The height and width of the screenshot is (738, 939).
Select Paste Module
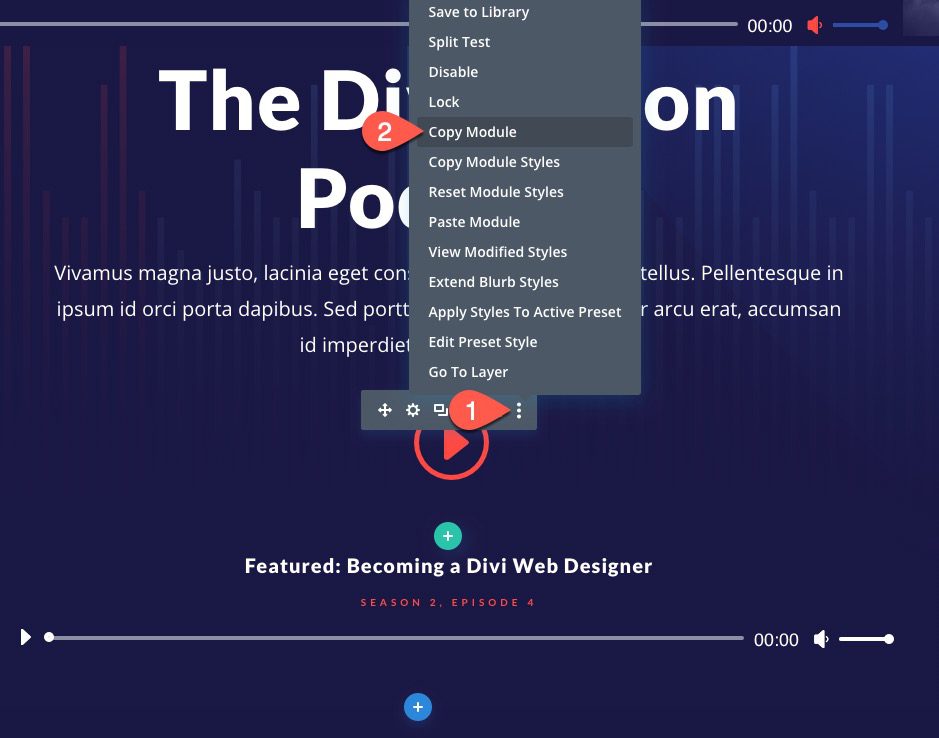[474, 221]
